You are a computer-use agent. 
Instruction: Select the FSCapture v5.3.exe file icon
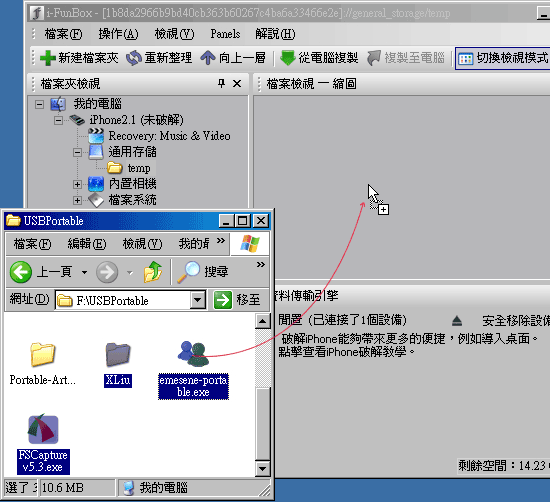43,430
